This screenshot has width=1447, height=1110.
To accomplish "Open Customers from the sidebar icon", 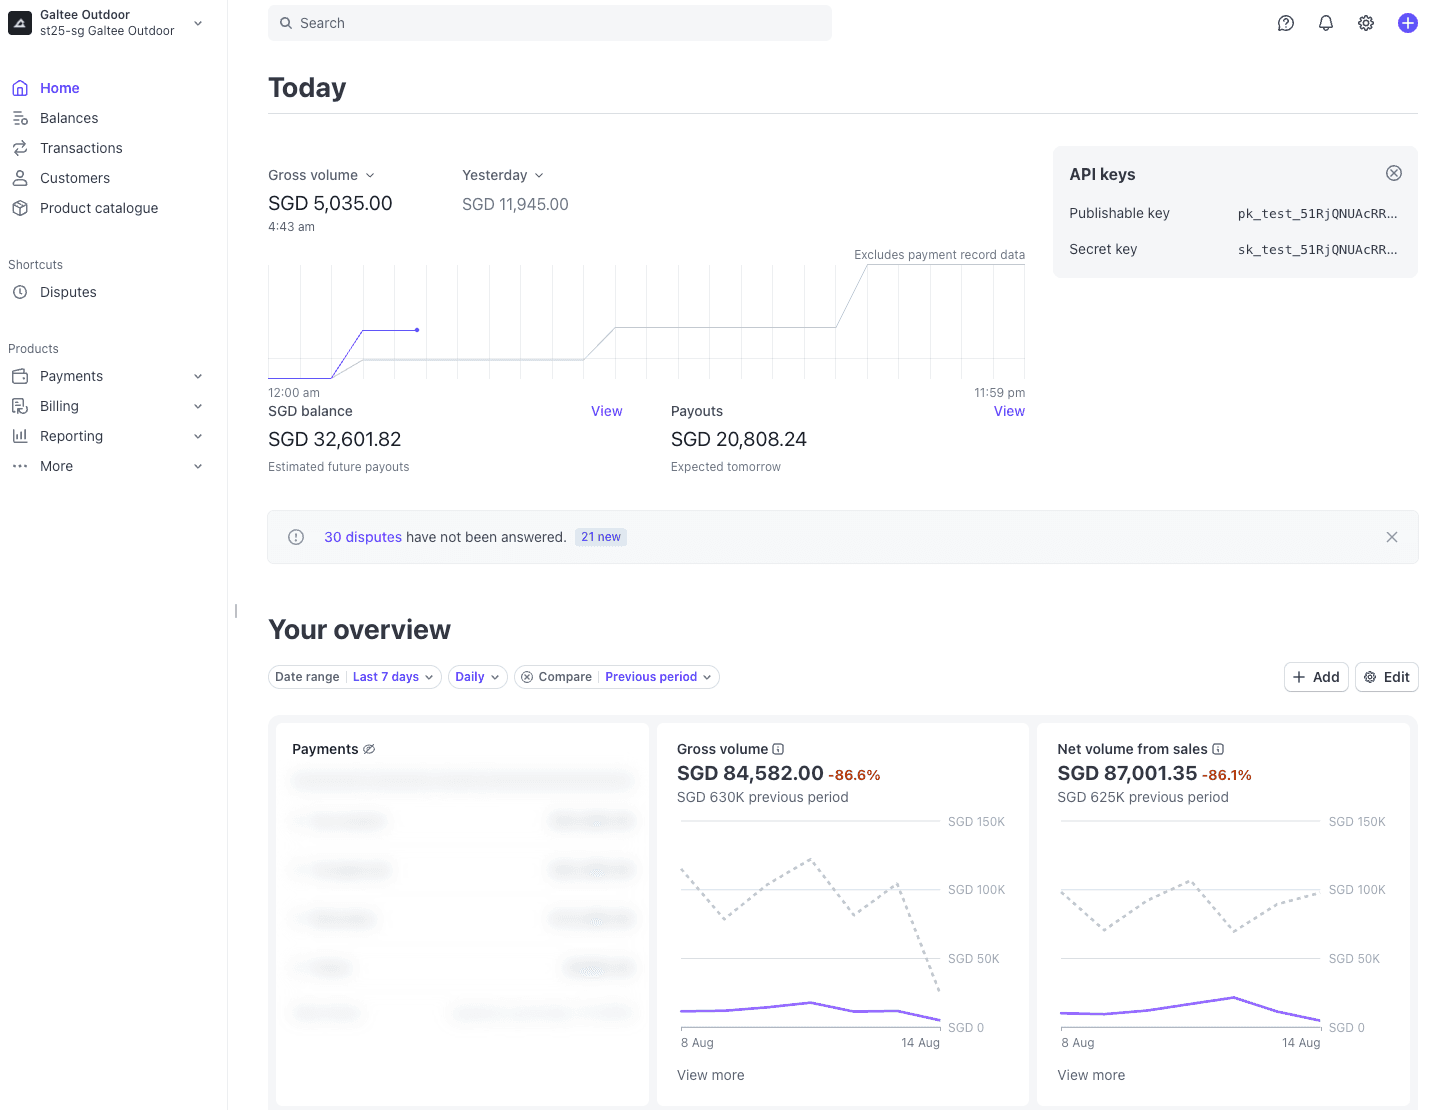I will 20,177.
